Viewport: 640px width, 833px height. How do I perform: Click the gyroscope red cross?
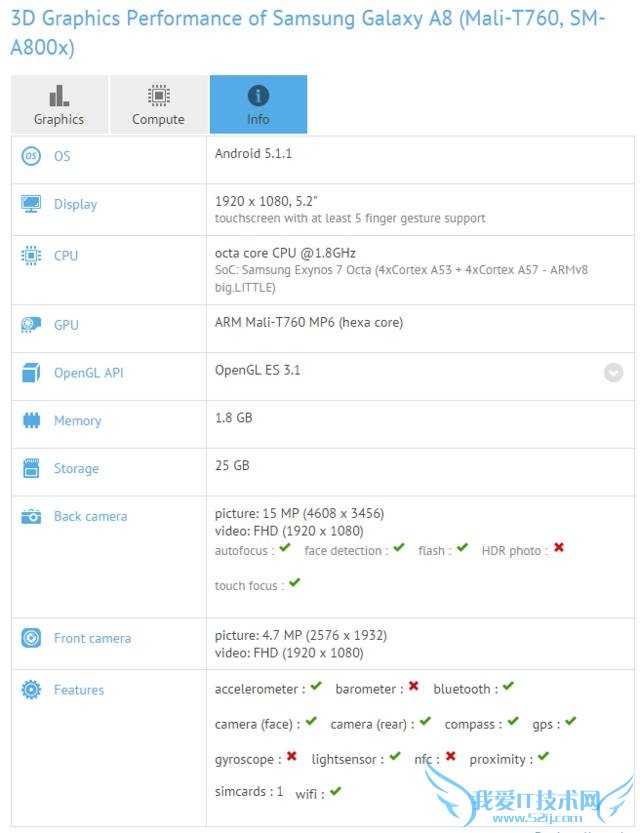pos(292,756)
